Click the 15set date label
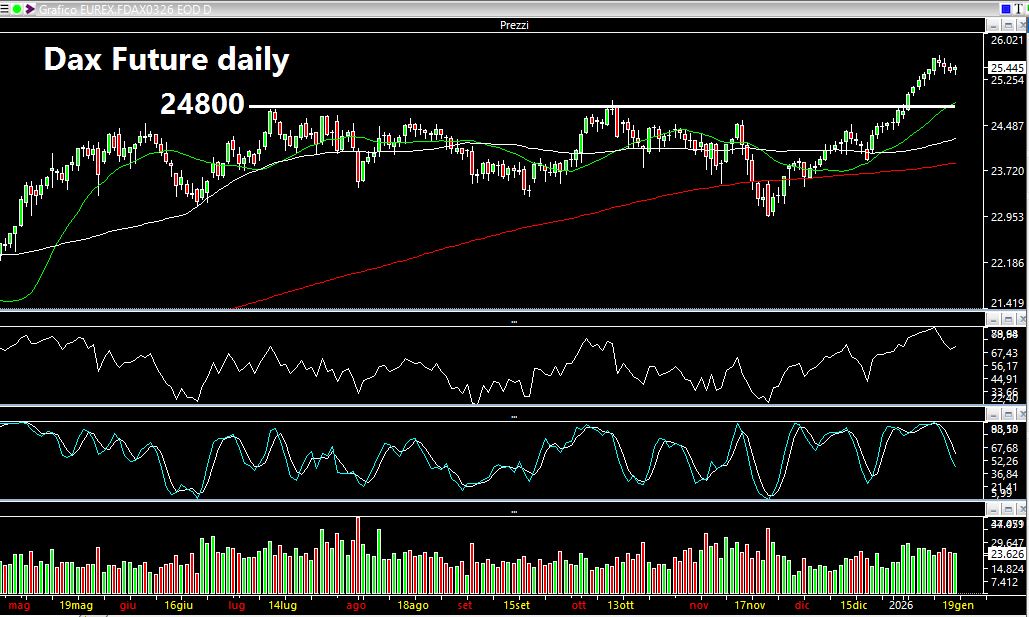The width and height of the screenshot is (1029, 617). [x=516, y=605]
